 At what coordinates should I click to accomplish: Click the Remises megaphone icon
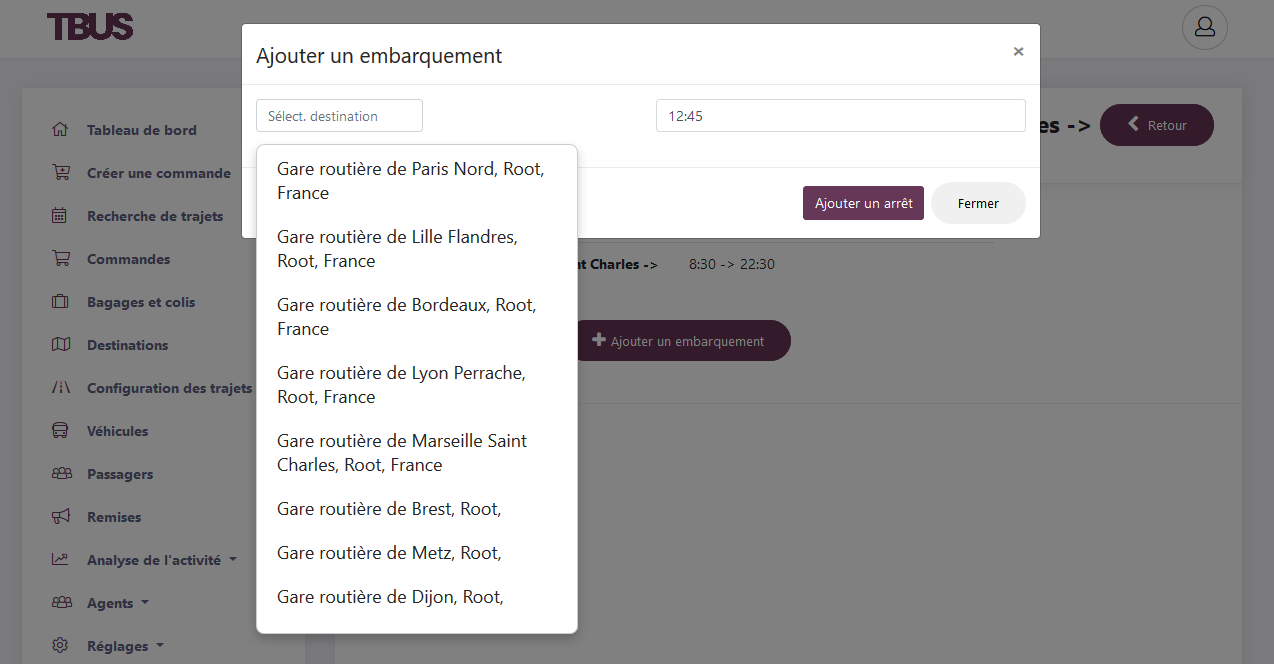60,517
